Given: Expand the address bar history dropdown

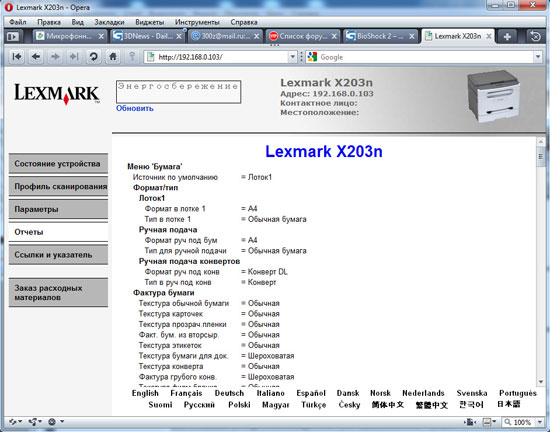Looking at the screenshot, I should 292,57.
